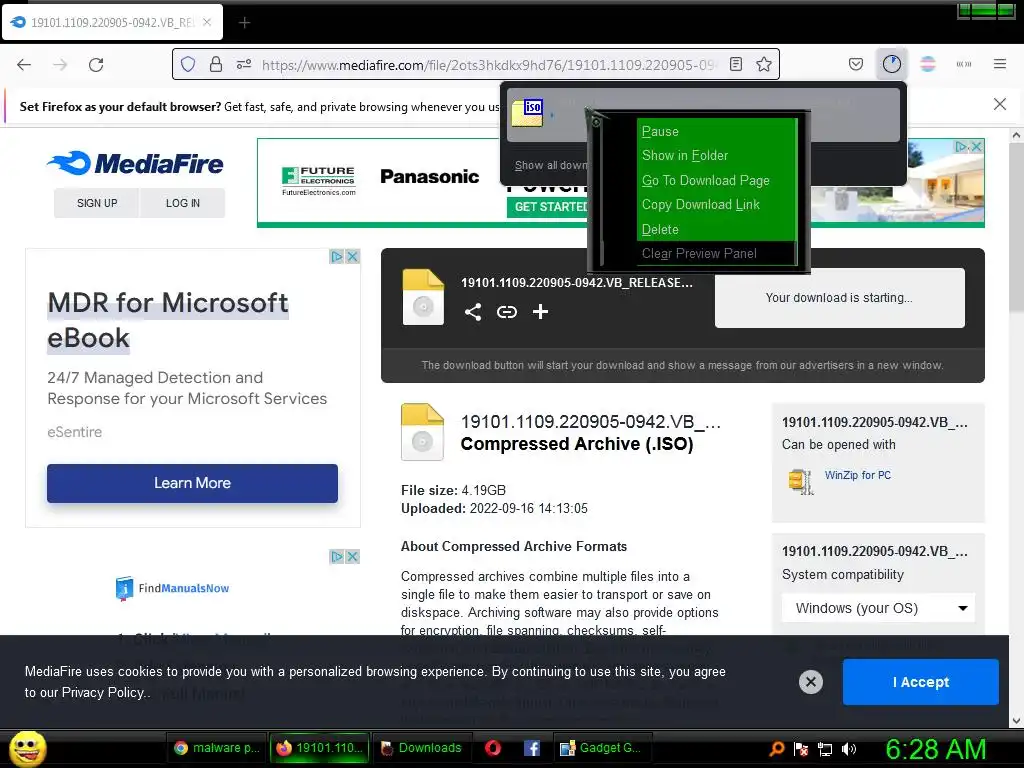Click Learn More on eSentire ad
The image size is (1024, 768).
coord(192,483)
